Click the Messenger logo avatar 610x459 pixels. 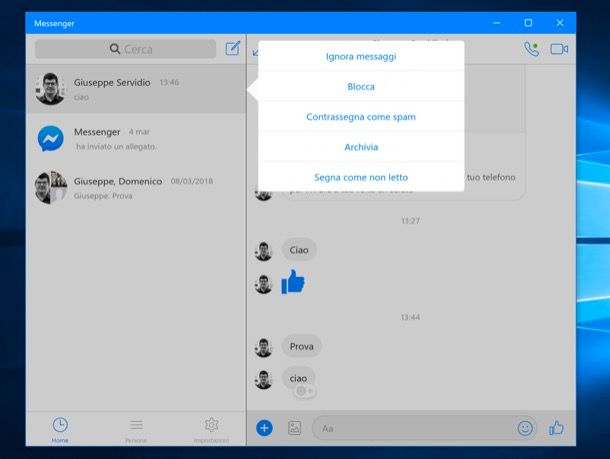click(51, 138)
